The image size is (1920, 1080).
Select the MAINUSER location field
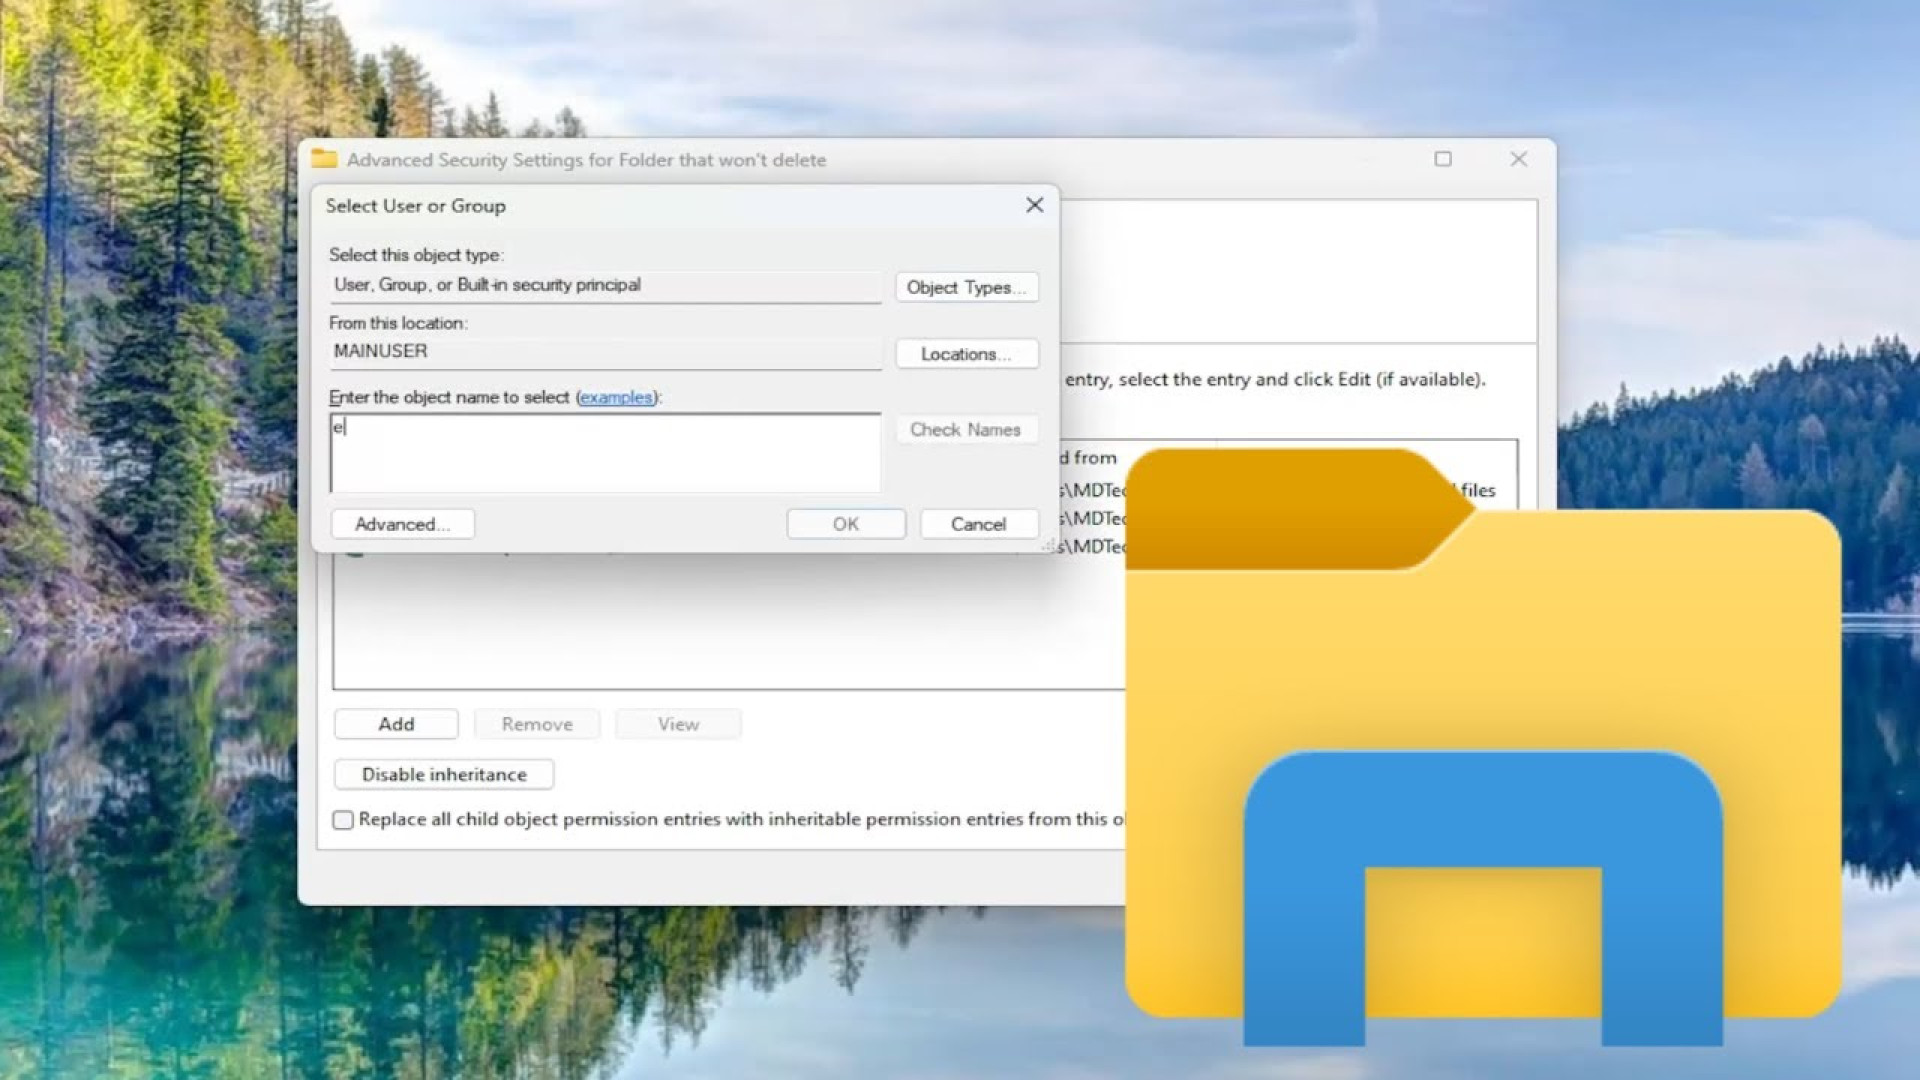click(x=605, y=352)
